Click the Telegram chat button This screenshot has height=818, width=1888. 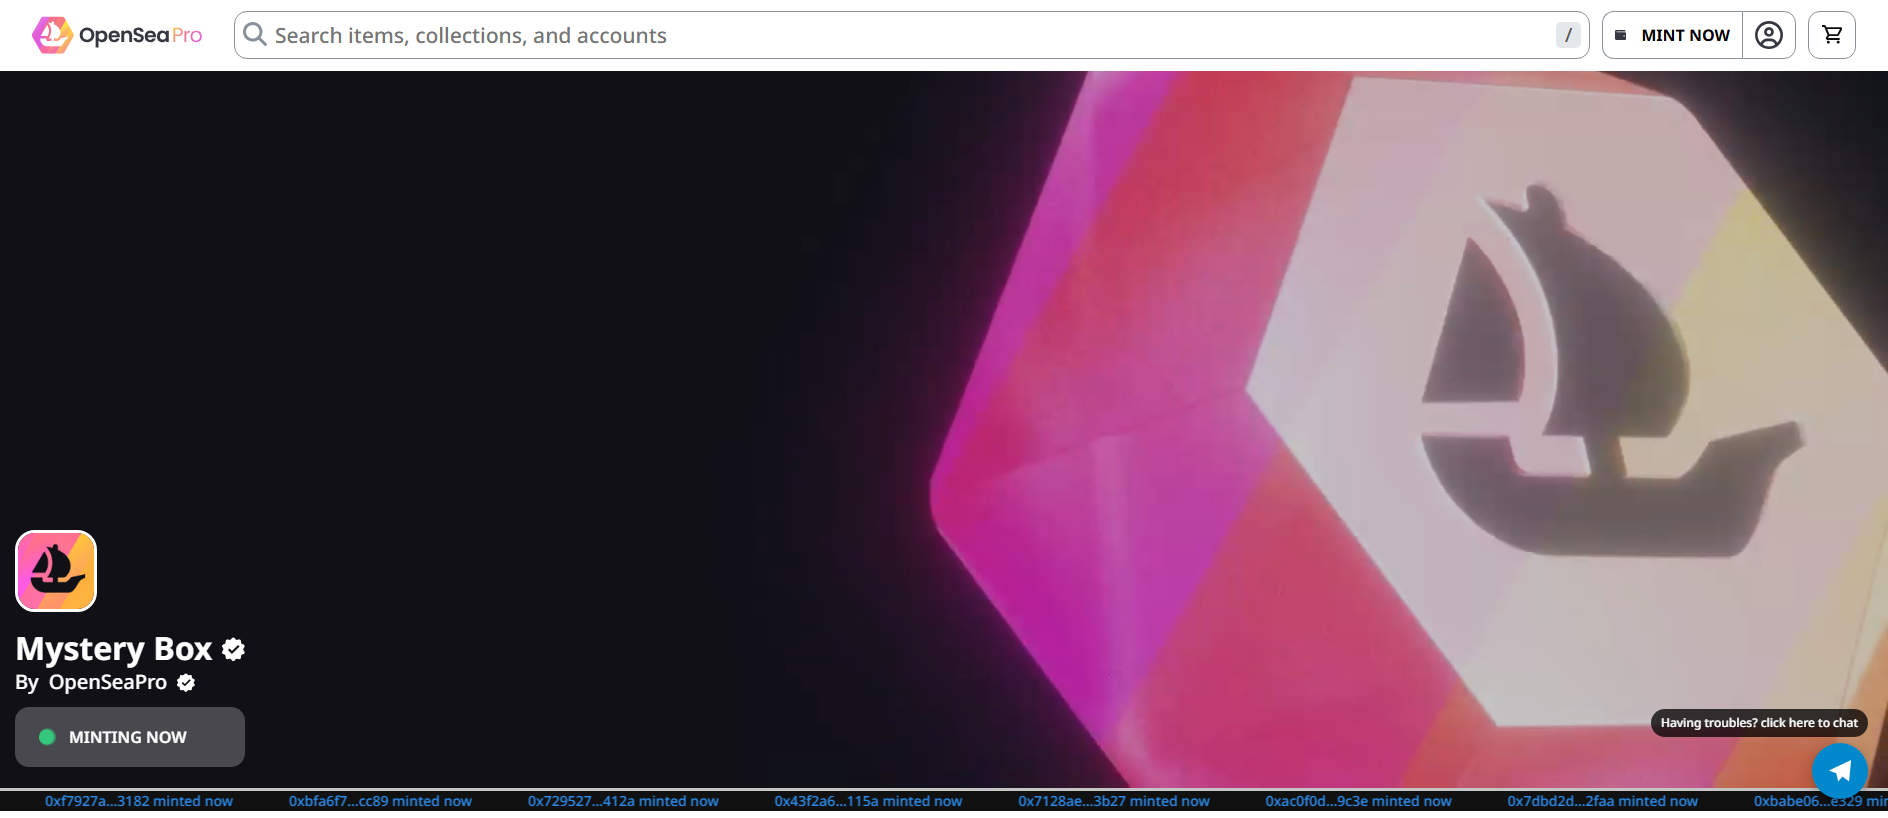click(1839, 771)
